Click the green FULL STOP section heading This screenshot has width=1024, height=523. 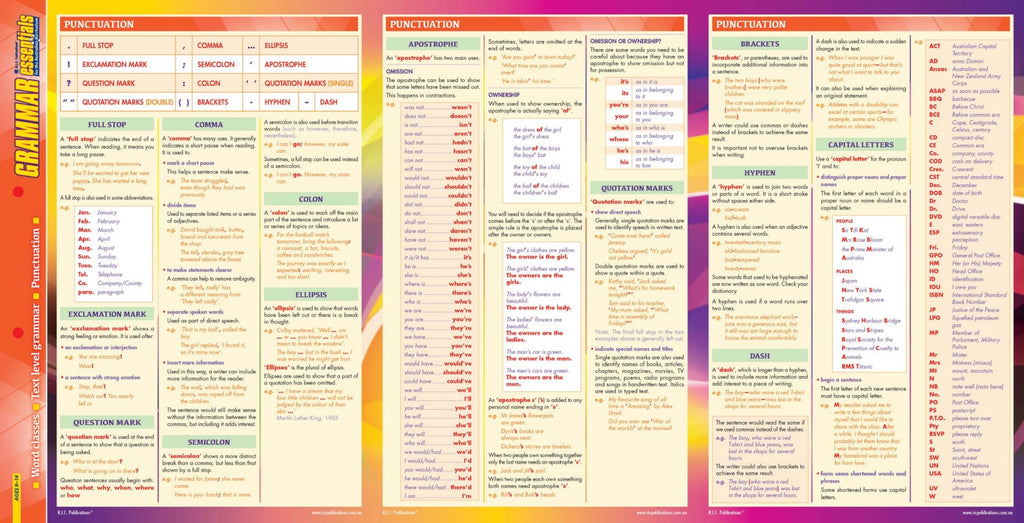click(106, 124)
